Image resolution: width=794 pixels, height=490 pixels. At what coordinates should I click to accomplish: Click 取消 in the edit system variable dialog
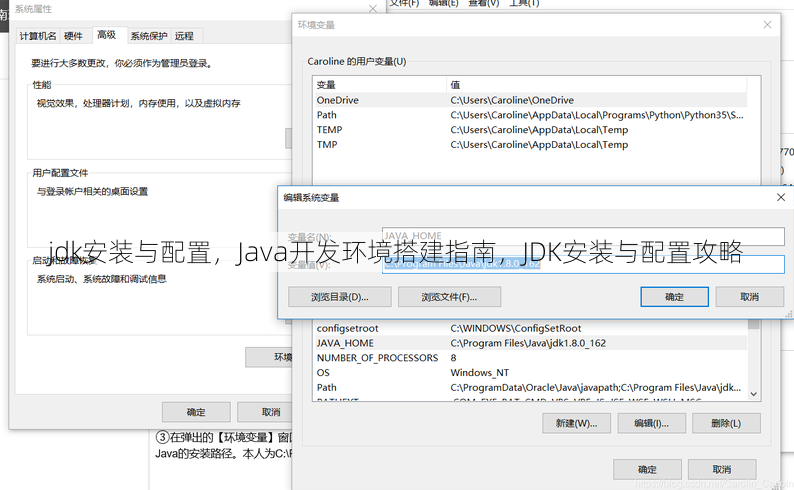[x=749, y=297]
